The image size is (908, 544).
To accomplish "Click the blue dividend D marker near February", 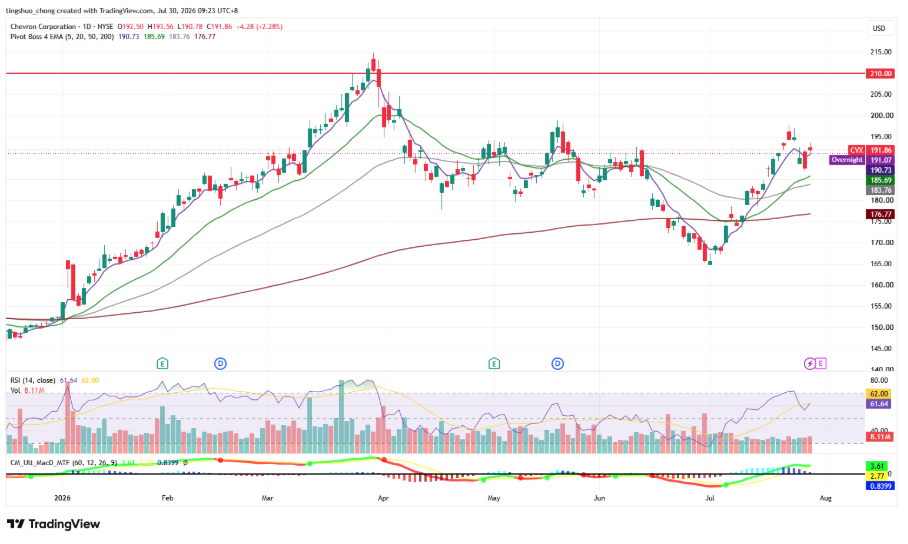I will tap(220, 364).
